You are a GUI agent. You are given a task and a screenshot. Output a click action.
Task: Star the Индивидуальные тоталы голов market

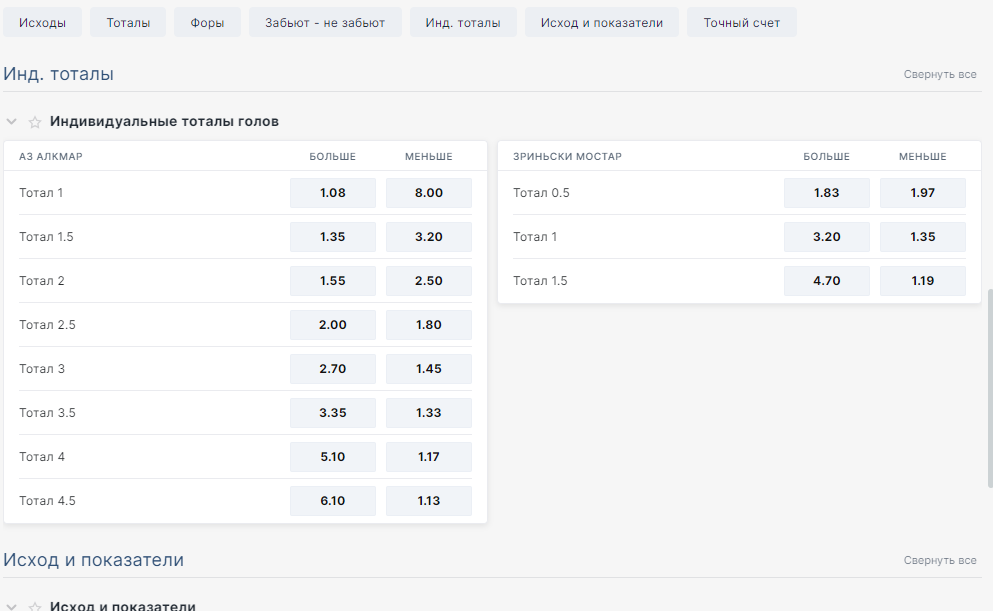point(35,122)
